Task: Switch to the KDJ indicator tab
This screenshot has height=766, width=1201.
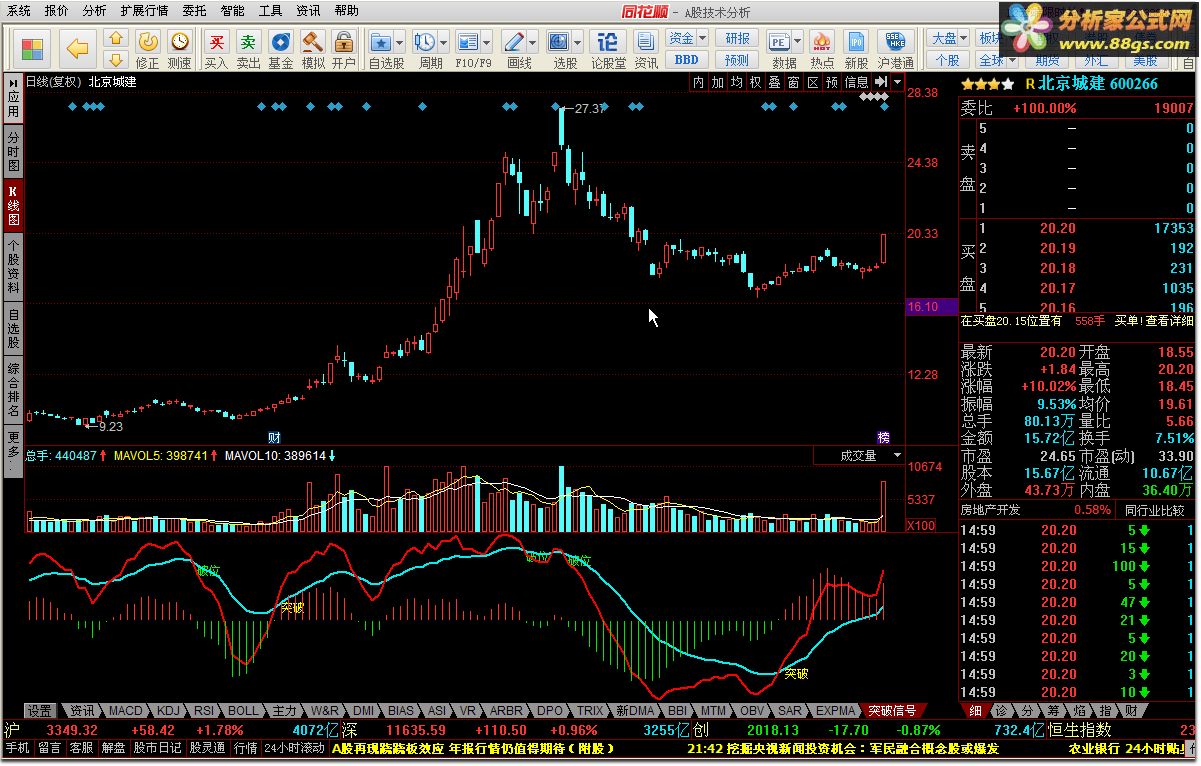Action: click(168, 711)
